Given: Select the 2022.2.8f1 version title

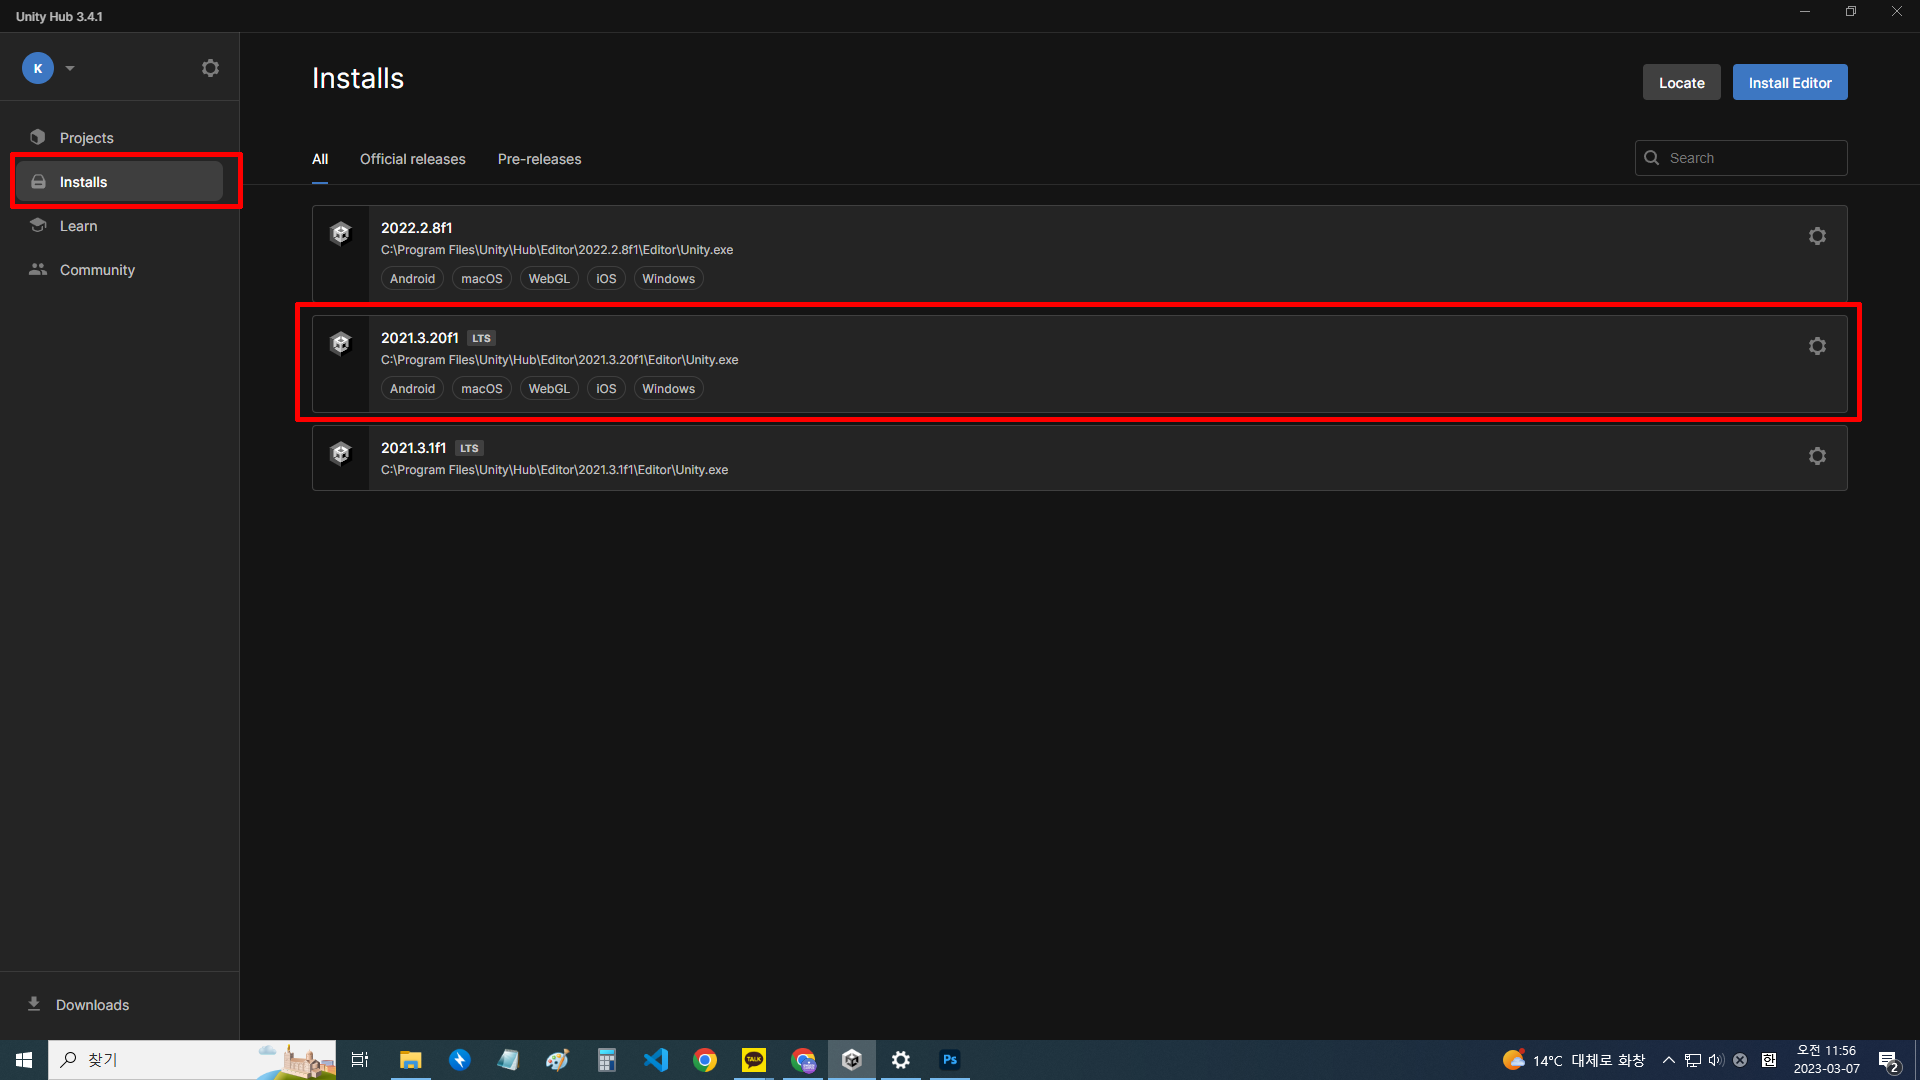Looking at the screenshot, I should pyautogui.click(x=417, y=228).
